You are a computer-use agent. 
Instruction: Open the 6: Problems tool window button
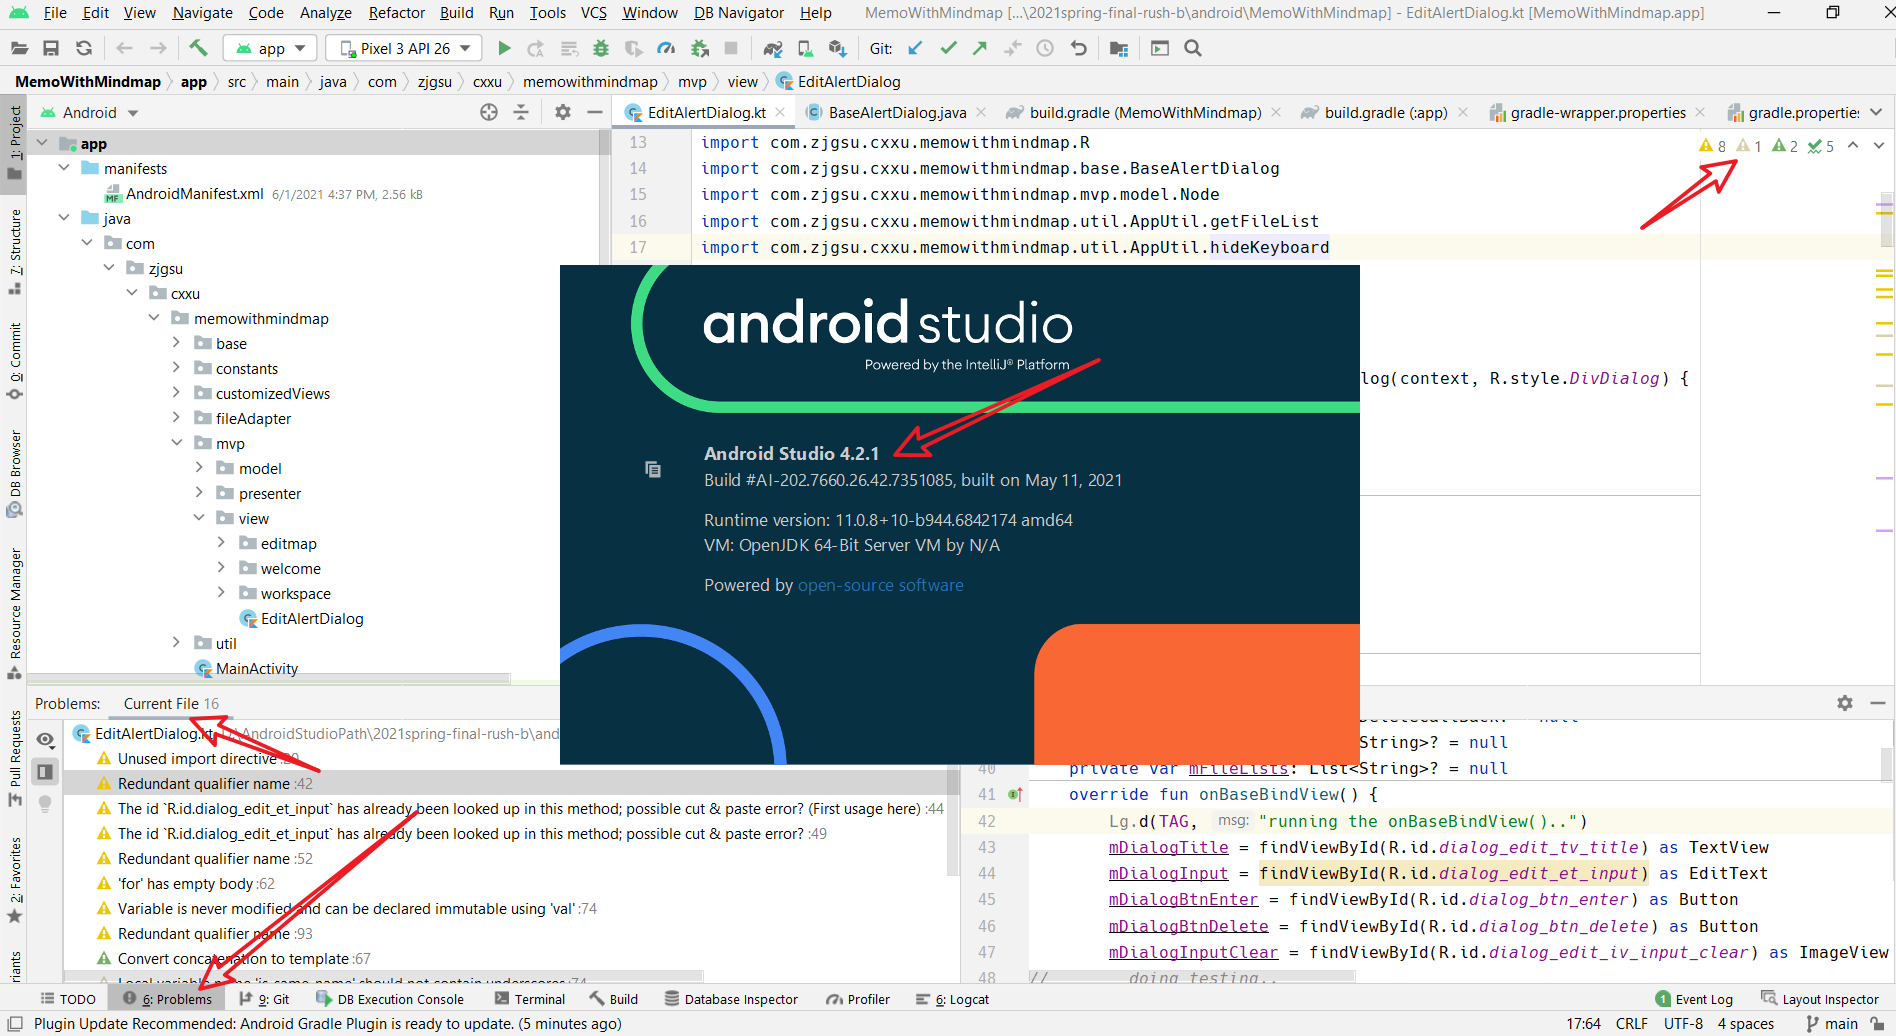coord(168,999)
